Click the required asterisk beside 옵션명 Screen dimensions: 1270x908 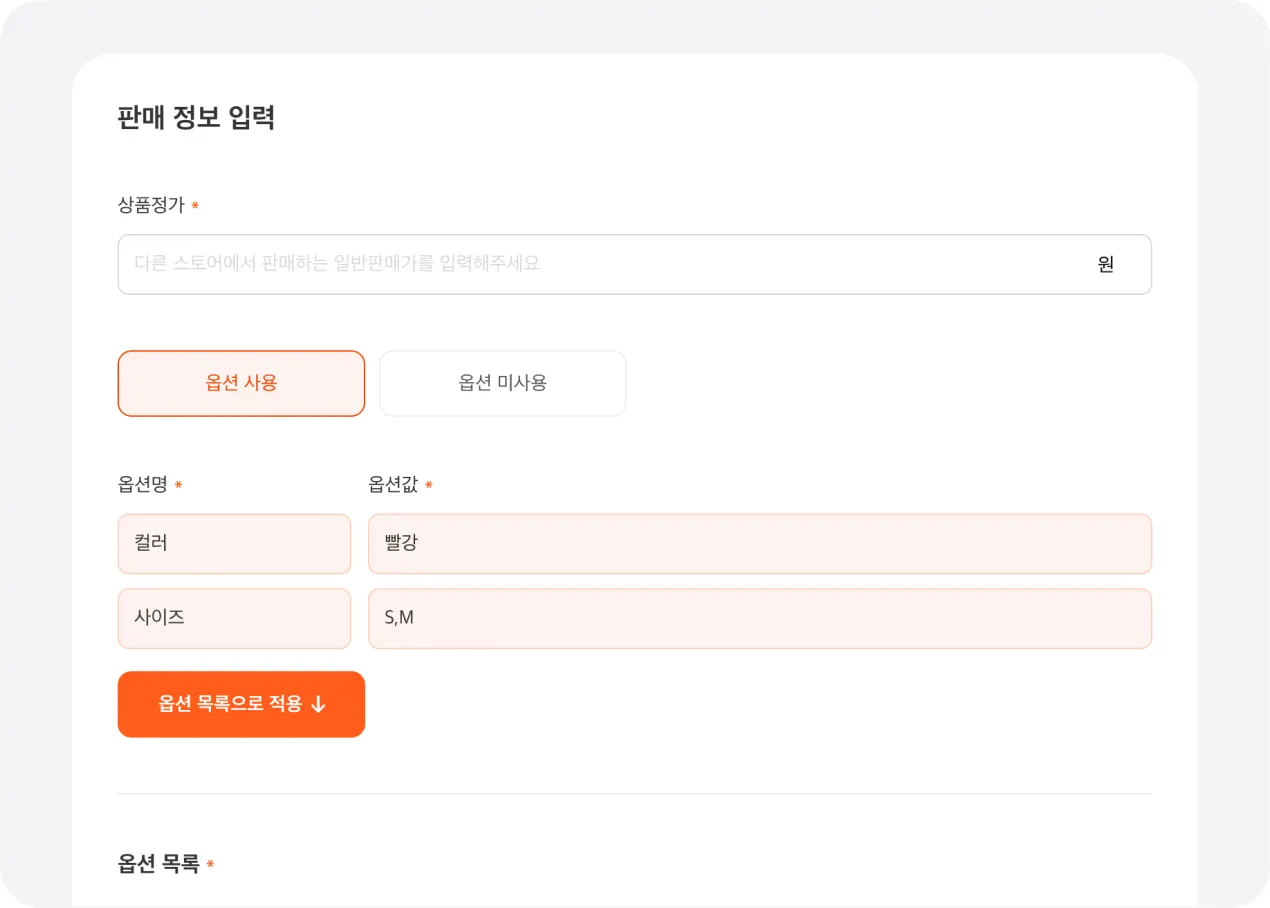coord(178,486)
